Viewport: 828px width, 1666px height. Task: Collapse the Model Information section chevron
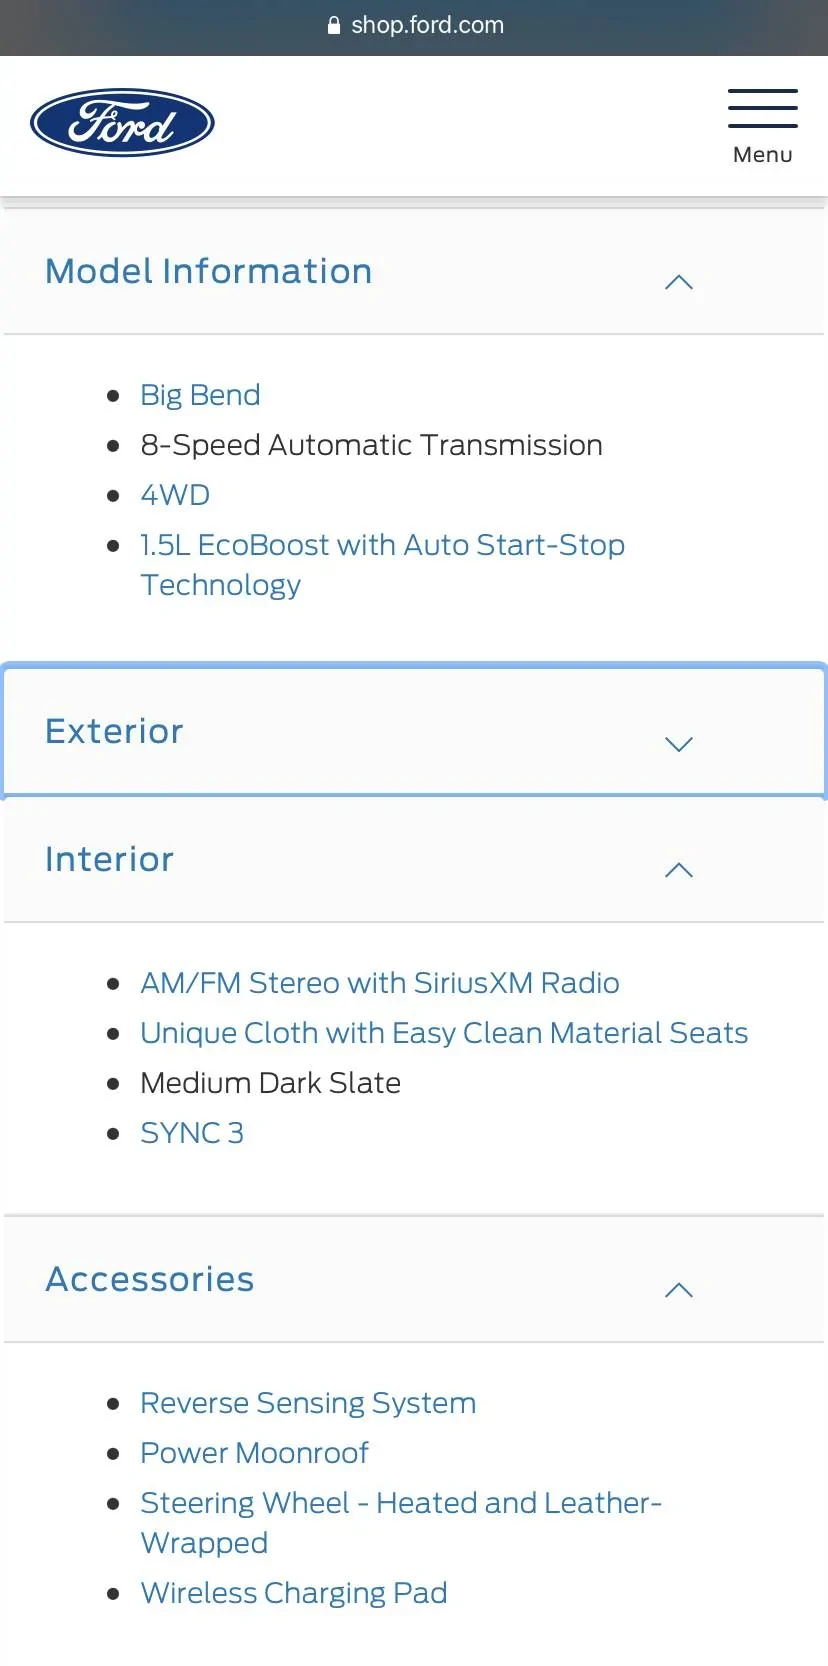click(678, 283)
